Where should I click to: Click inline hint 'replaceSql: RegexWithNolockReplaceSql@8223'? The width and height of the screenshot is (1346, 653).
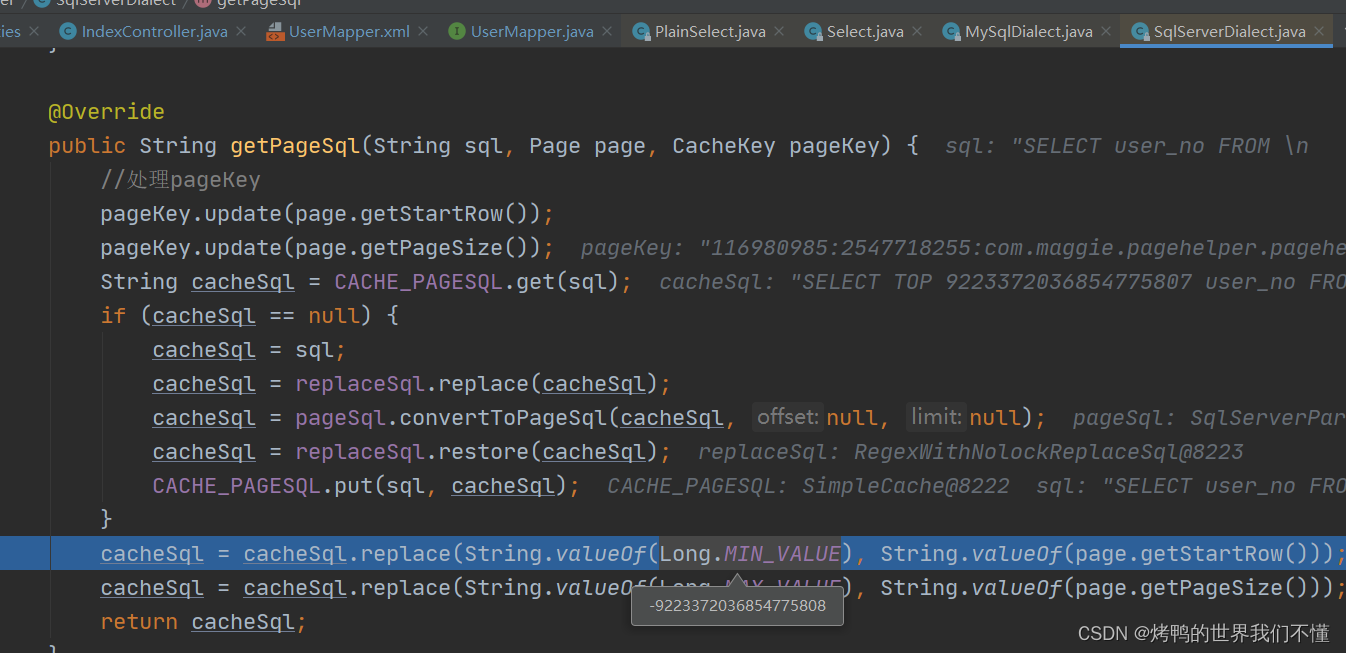coord(970,452)
